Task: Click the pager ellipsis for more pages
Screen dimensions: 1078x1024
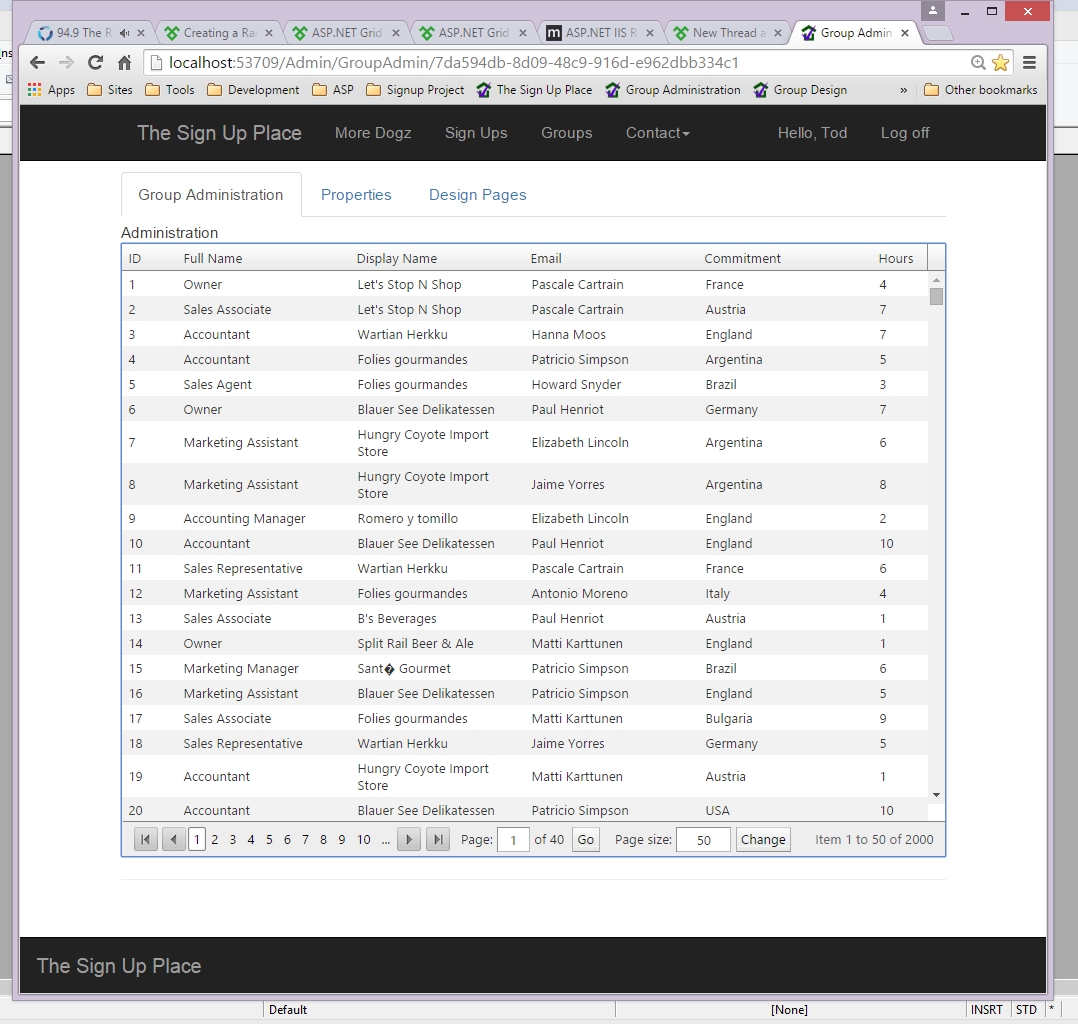Action: pos(386,840)
